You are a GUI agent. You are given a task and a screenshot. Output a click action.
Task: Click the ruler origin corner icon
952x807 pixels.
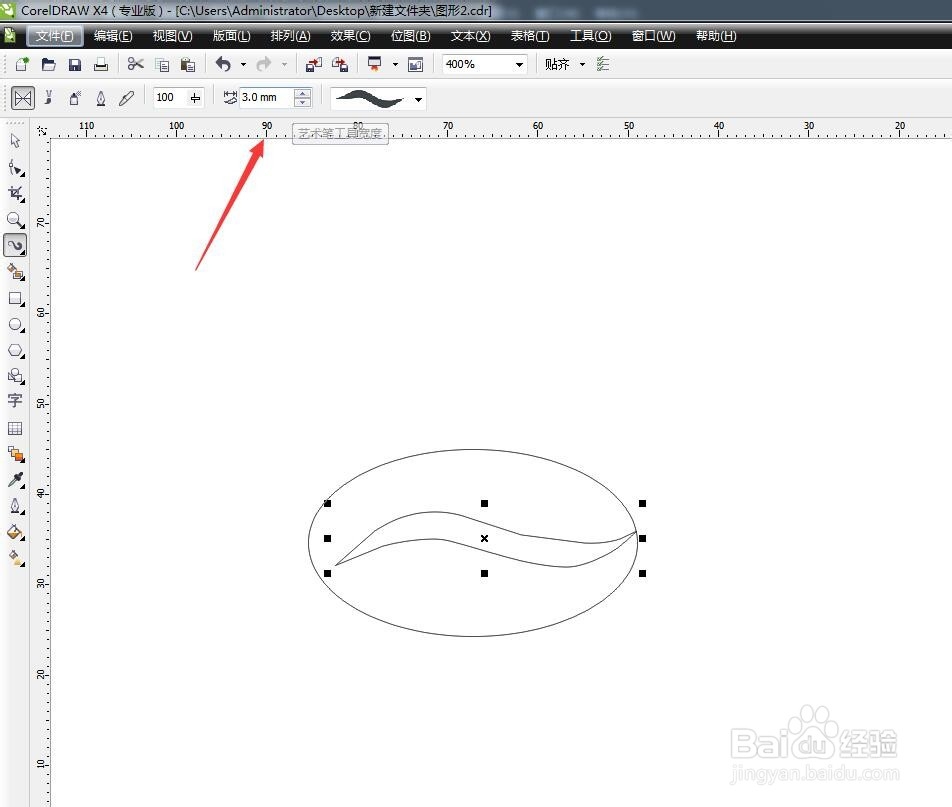[x=41, y=131]
